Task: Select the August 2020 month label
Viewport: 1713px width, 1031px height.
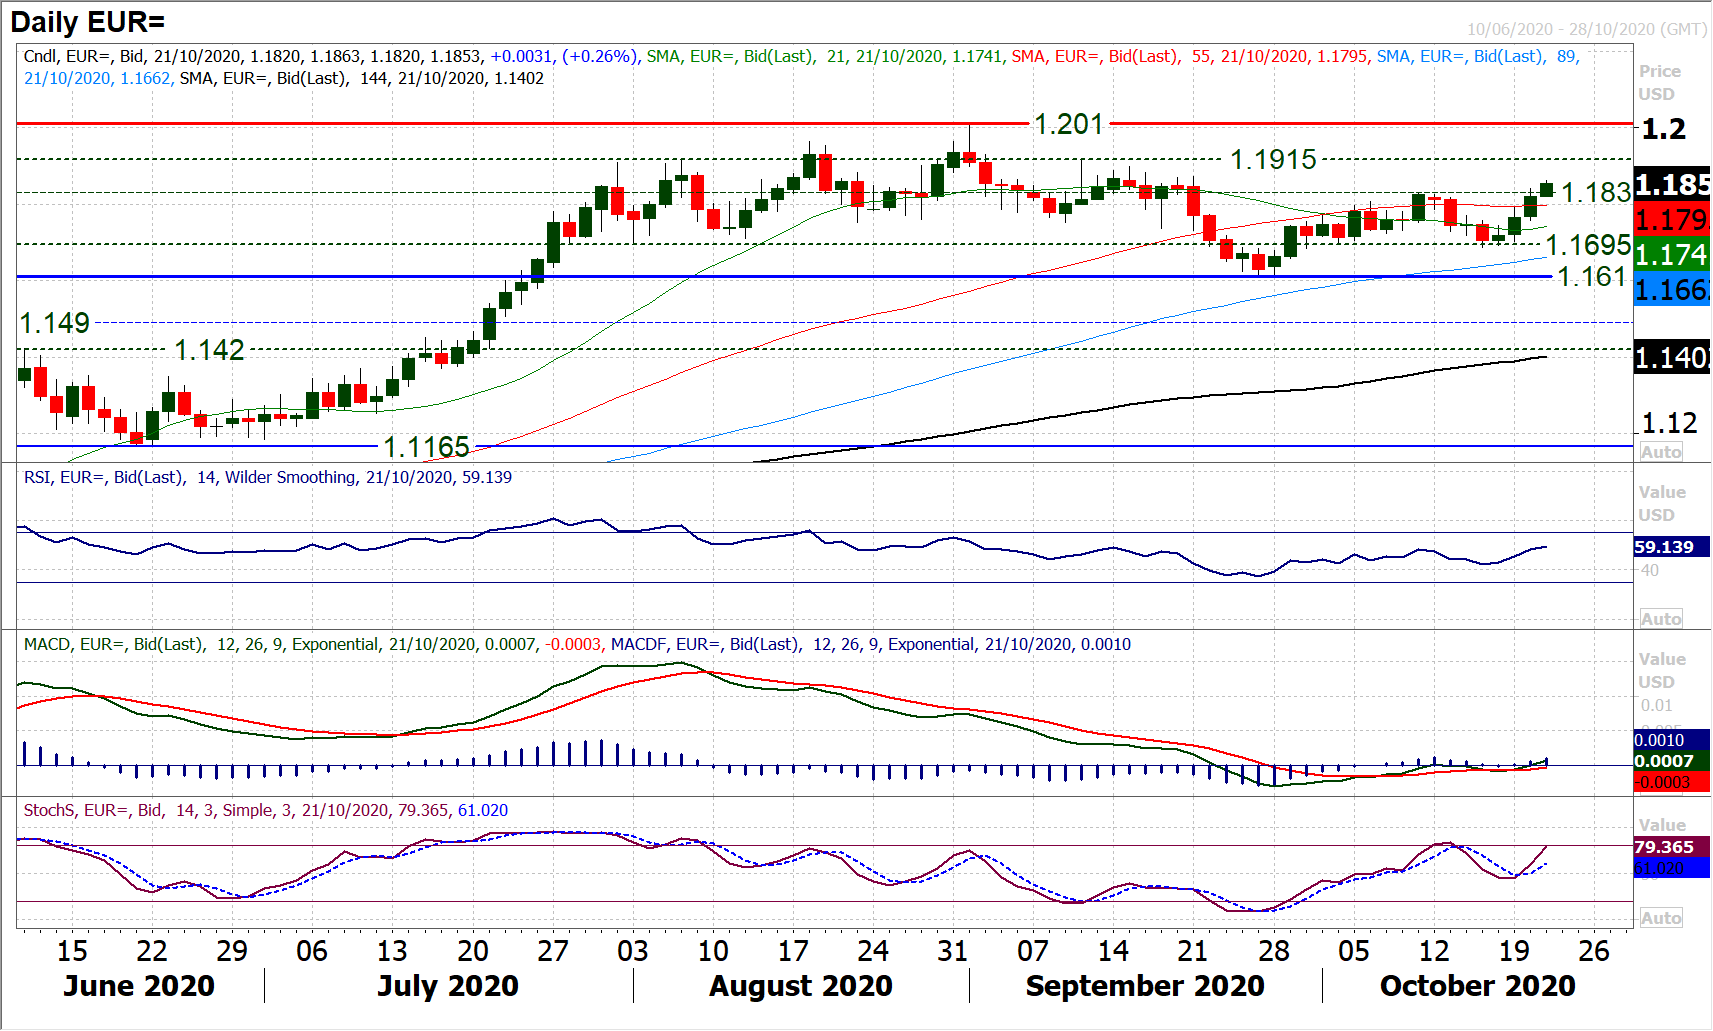Action: click(800, 986)
